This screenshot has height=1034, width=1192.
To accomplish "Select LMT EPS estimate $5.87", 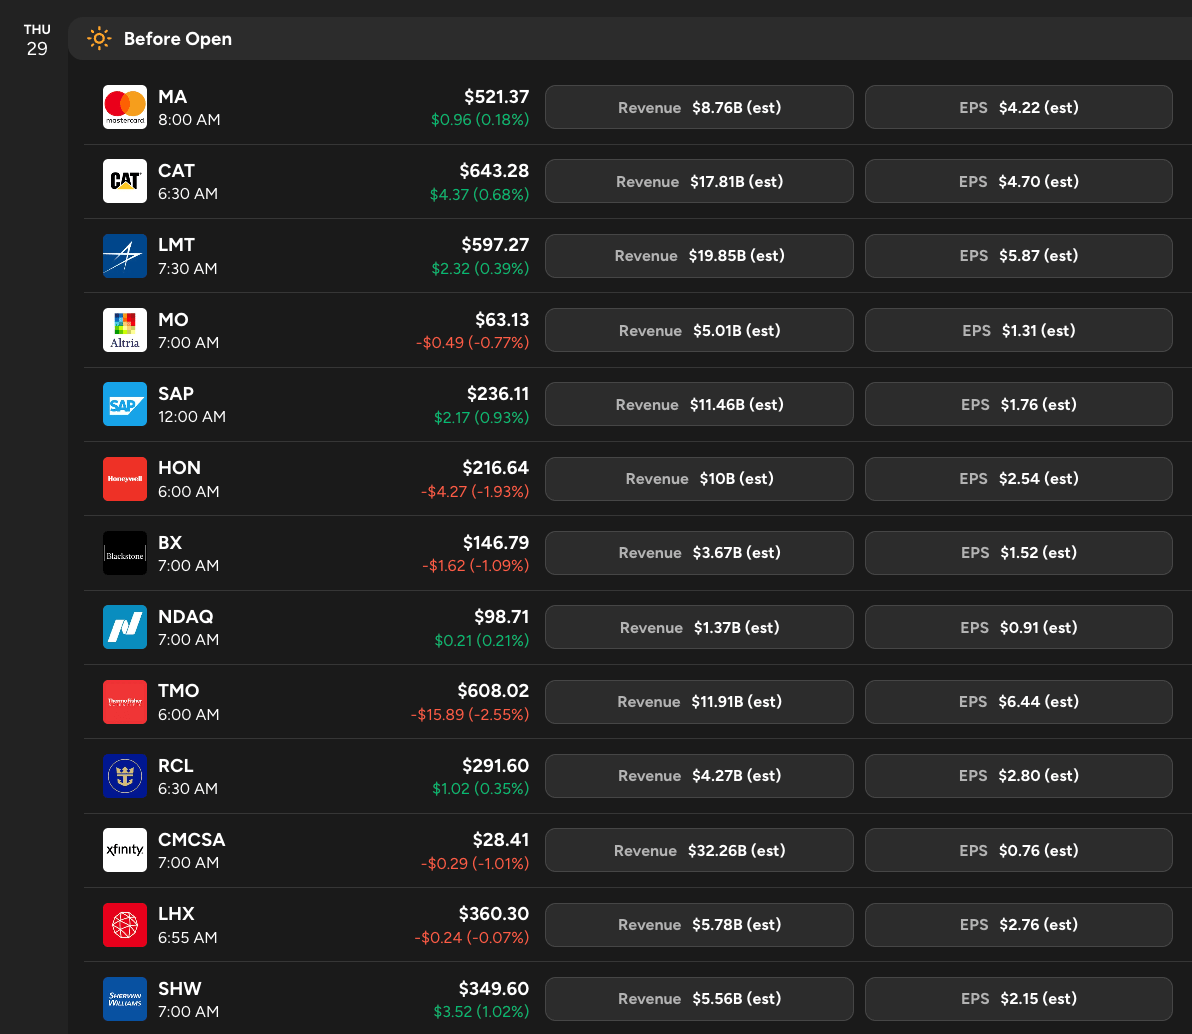I will [x=1019, y=255].
